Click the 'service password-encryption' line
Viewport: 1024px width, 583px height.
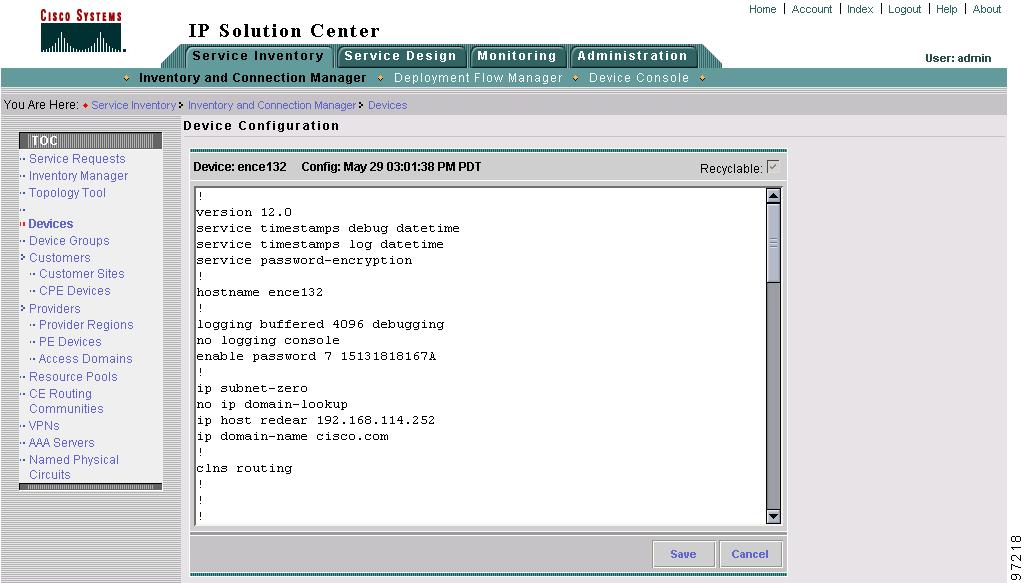pyautogui.click(x=304, y=260)
